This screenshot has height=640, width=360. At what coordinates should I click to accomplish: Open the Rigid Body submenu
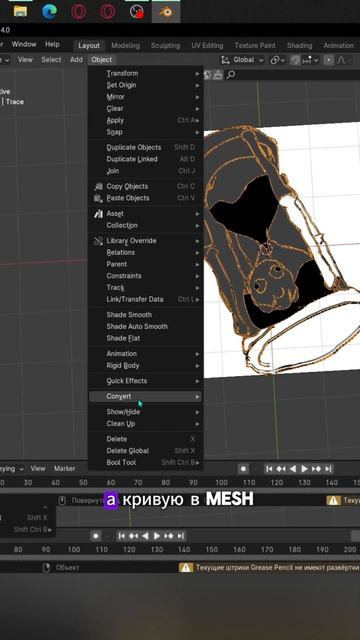[x=145, y=365]
